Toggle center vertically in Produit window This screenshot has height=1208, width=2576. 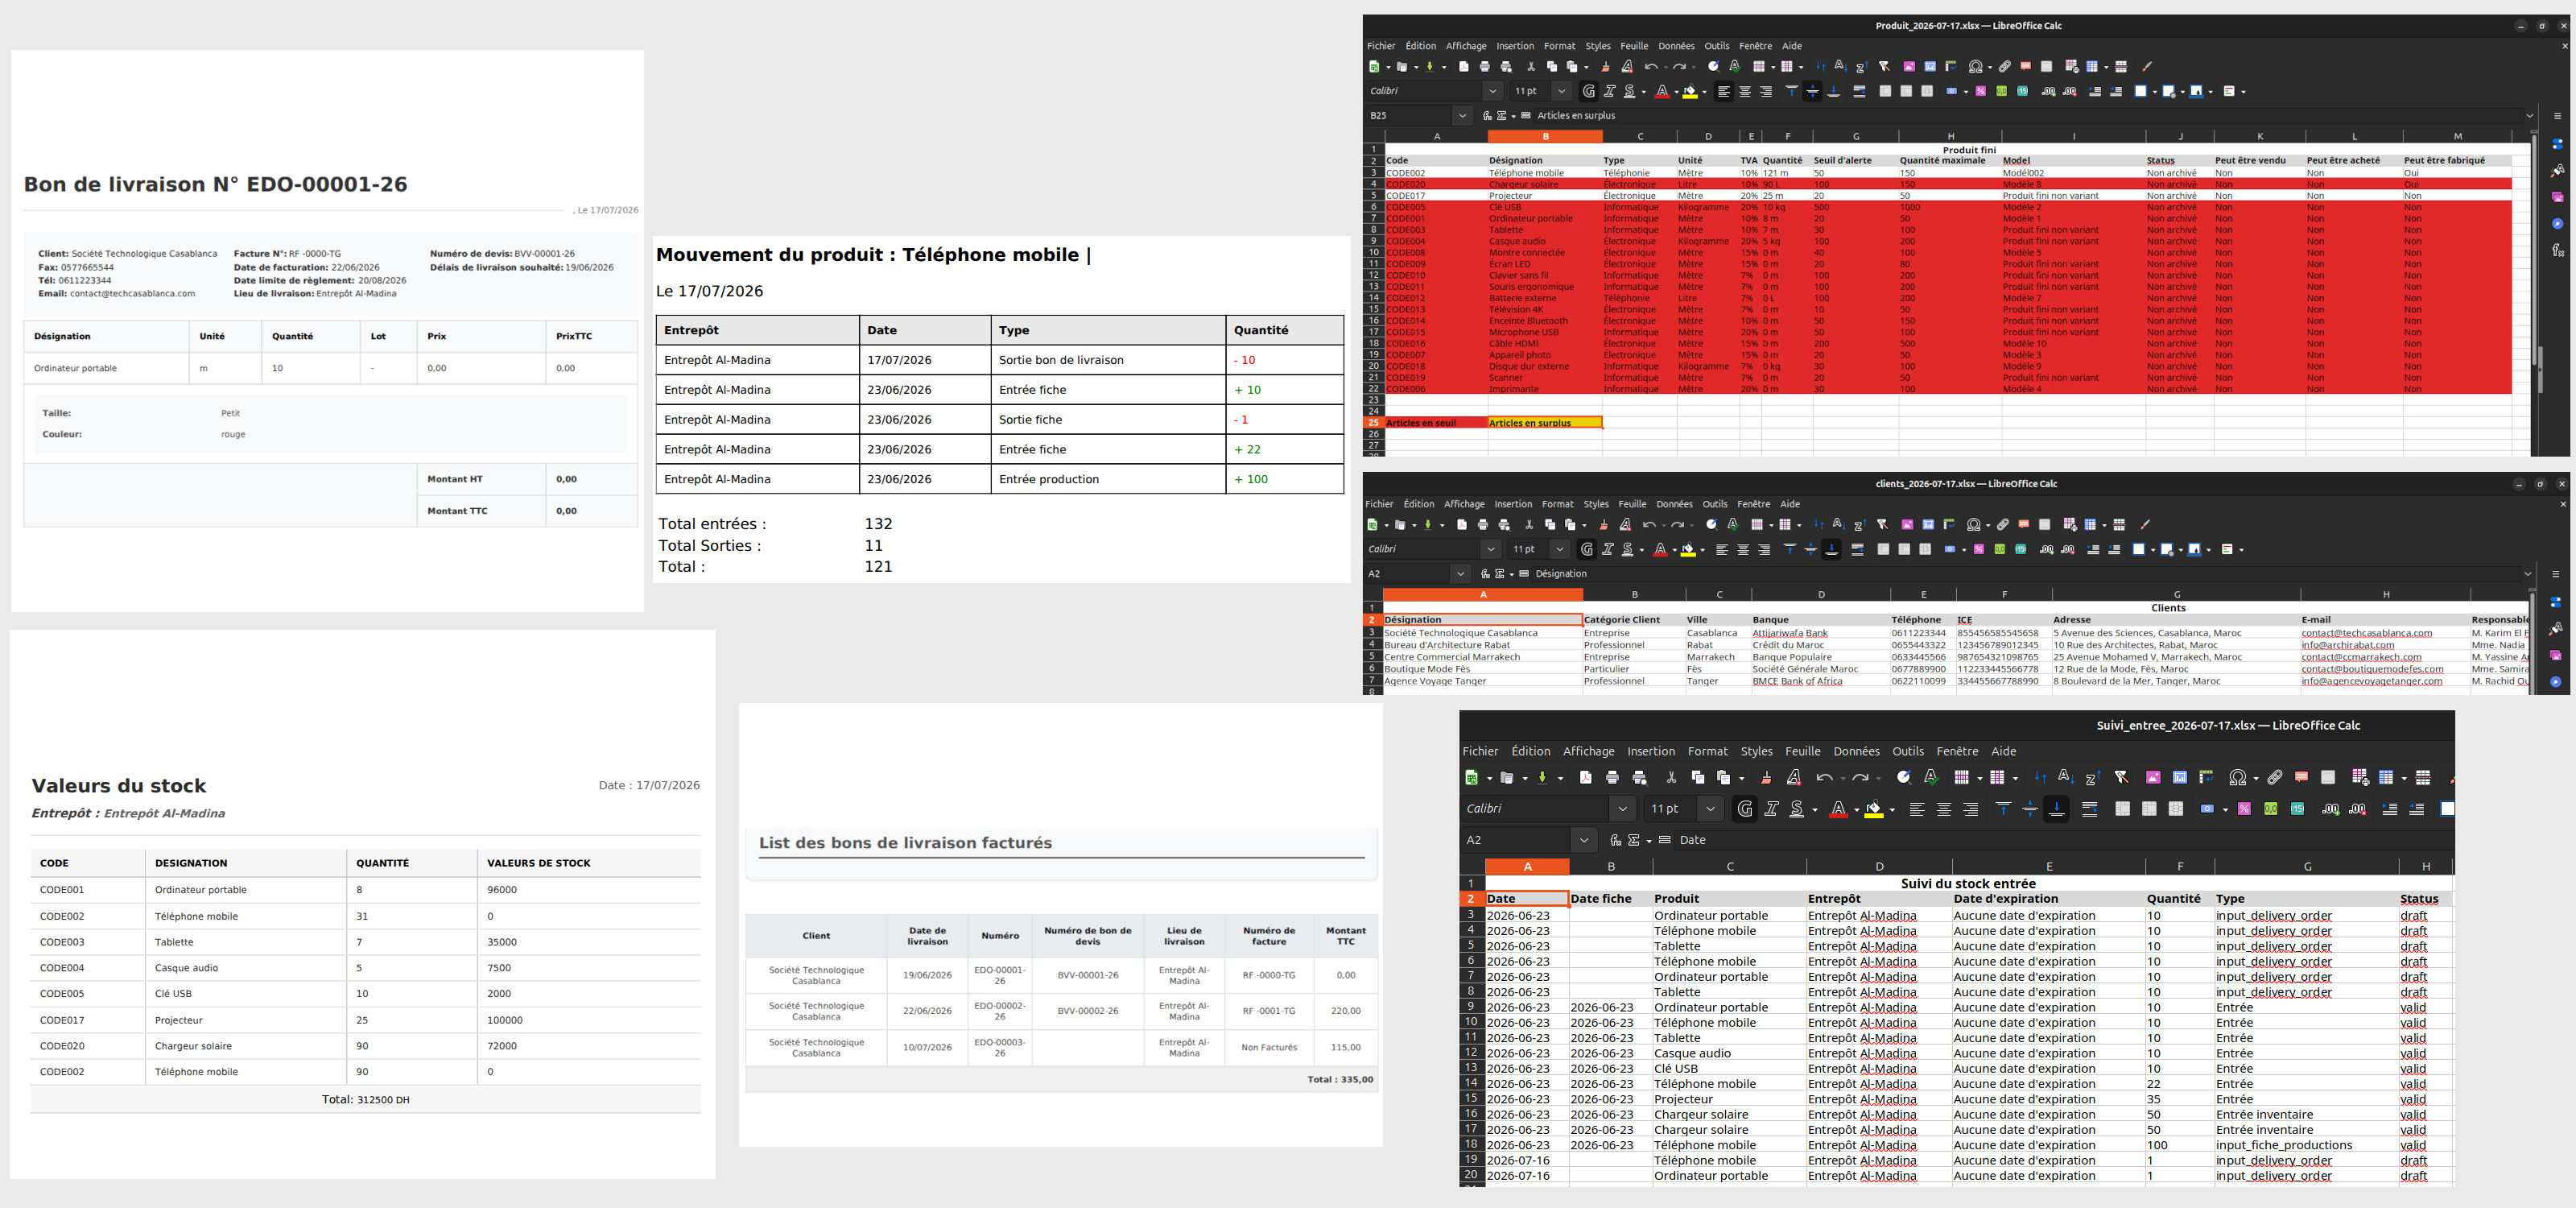click(1812, 91)
